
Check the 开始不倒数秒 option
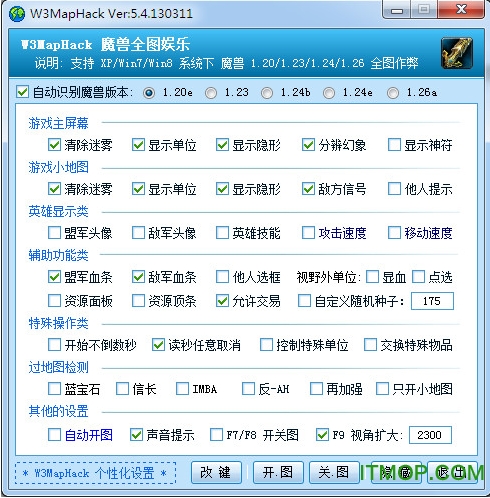point(54,345)
